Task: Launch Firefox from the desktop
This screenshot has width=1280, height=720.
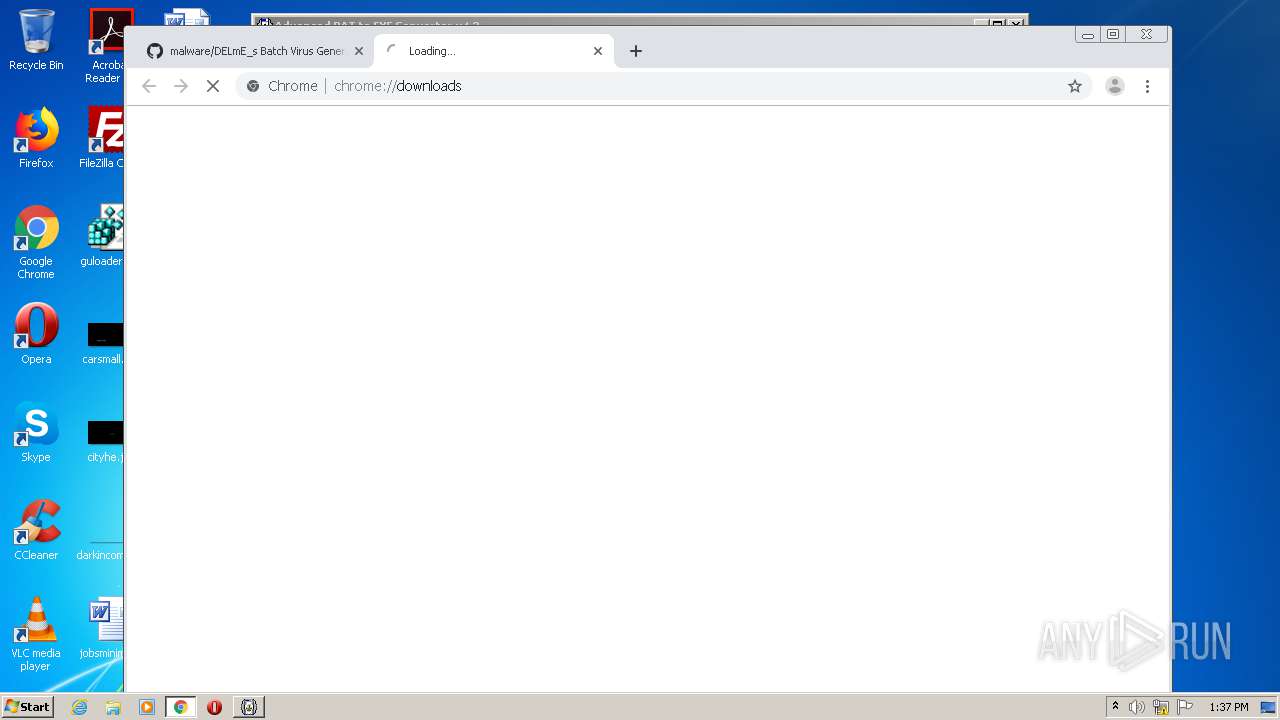Action: click(36, 138)
